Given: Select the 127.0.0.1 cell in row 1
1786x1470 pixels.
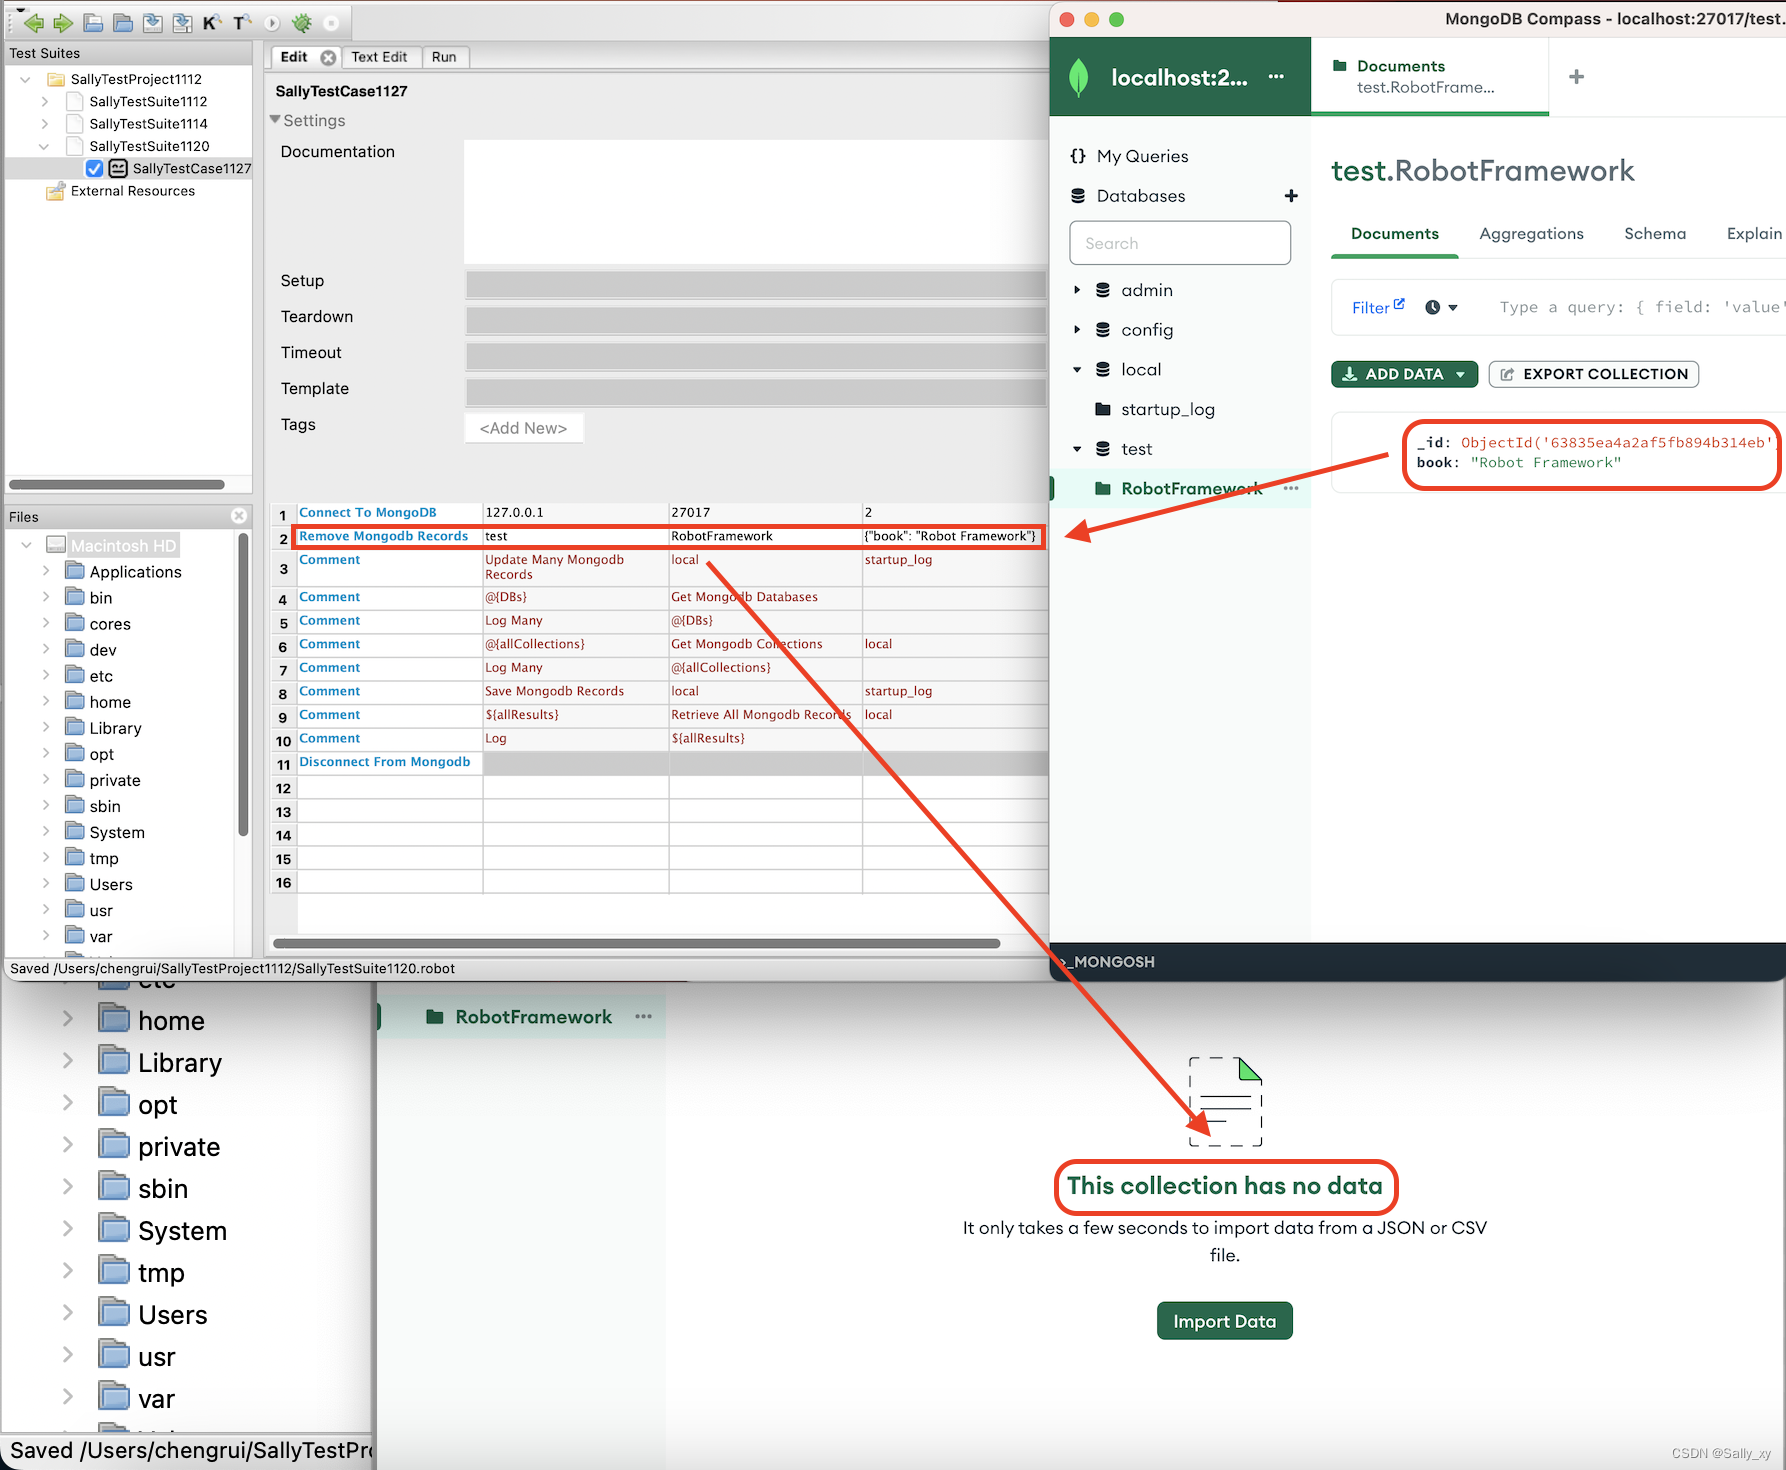Looking at the screenshot, I should (576, 513).
